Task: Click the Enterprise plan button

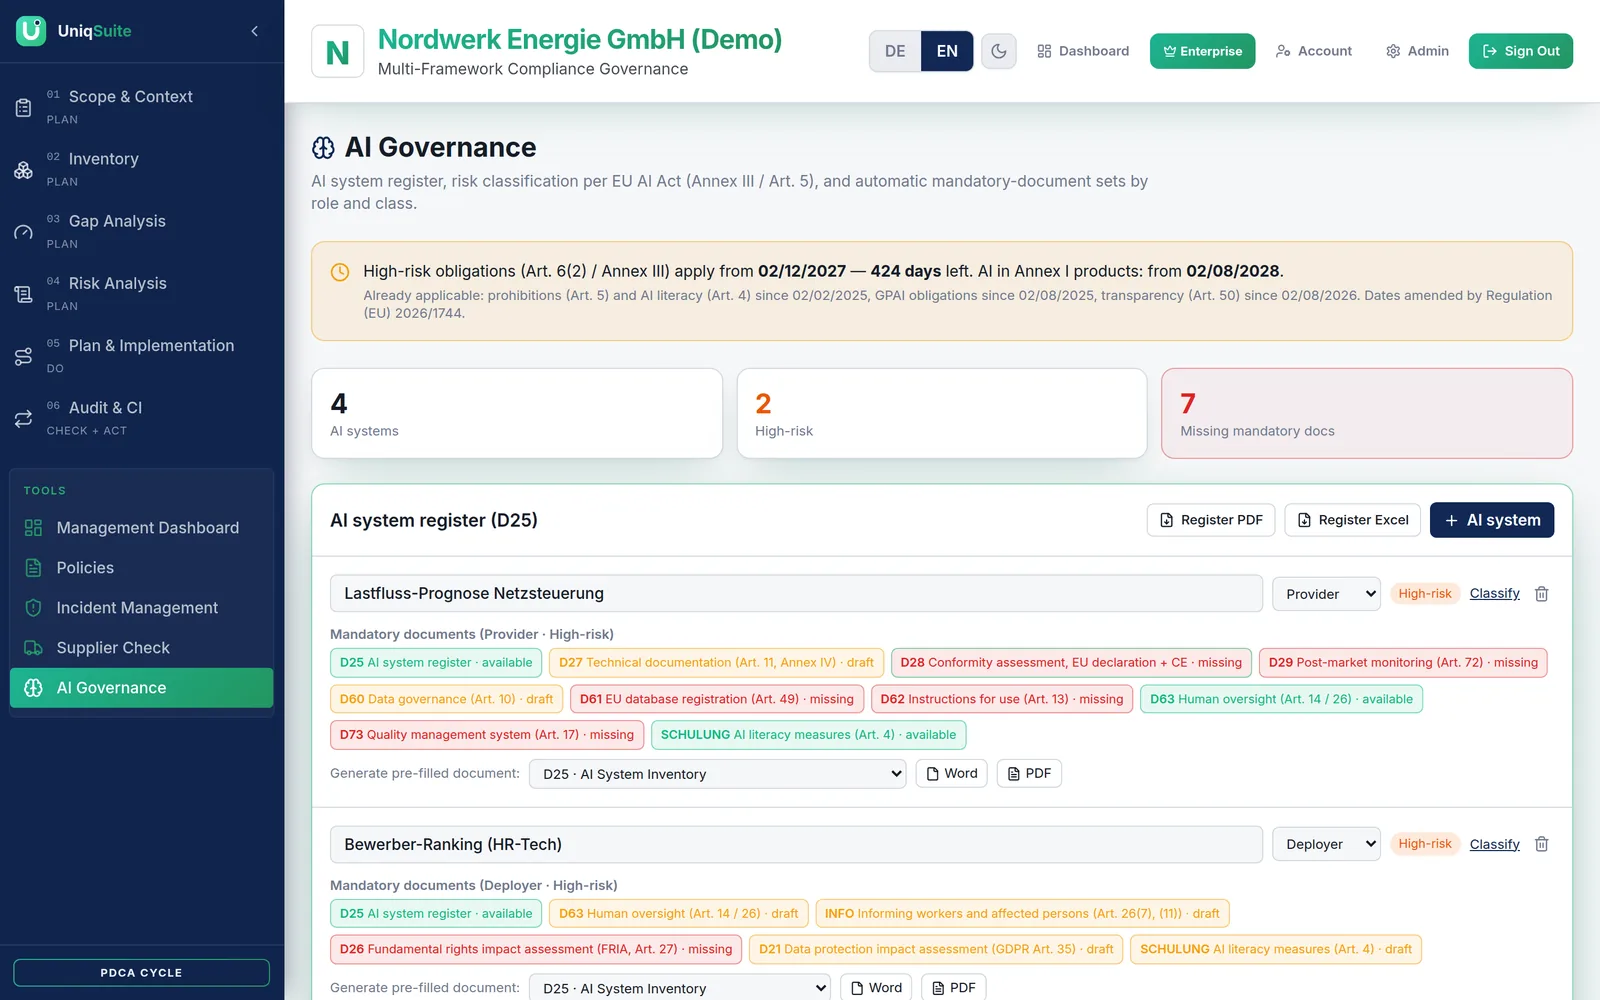Action: 1202,51
